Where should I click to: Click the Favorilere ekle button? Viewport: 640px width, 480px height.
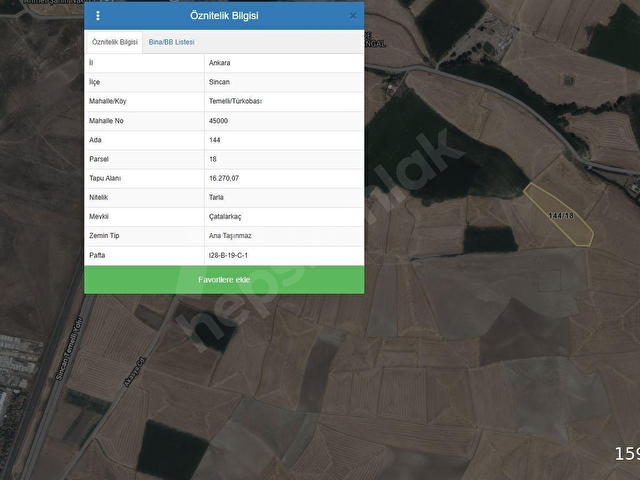224,280
